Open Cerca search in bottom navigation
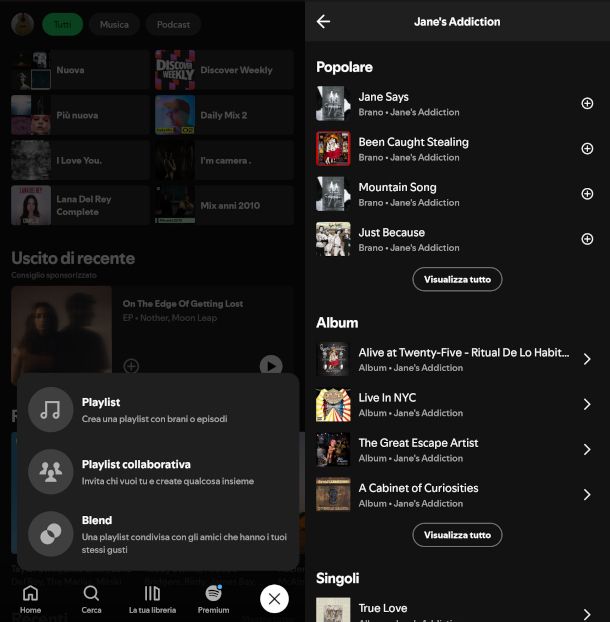Screen dimensions: 610x622 91,598
